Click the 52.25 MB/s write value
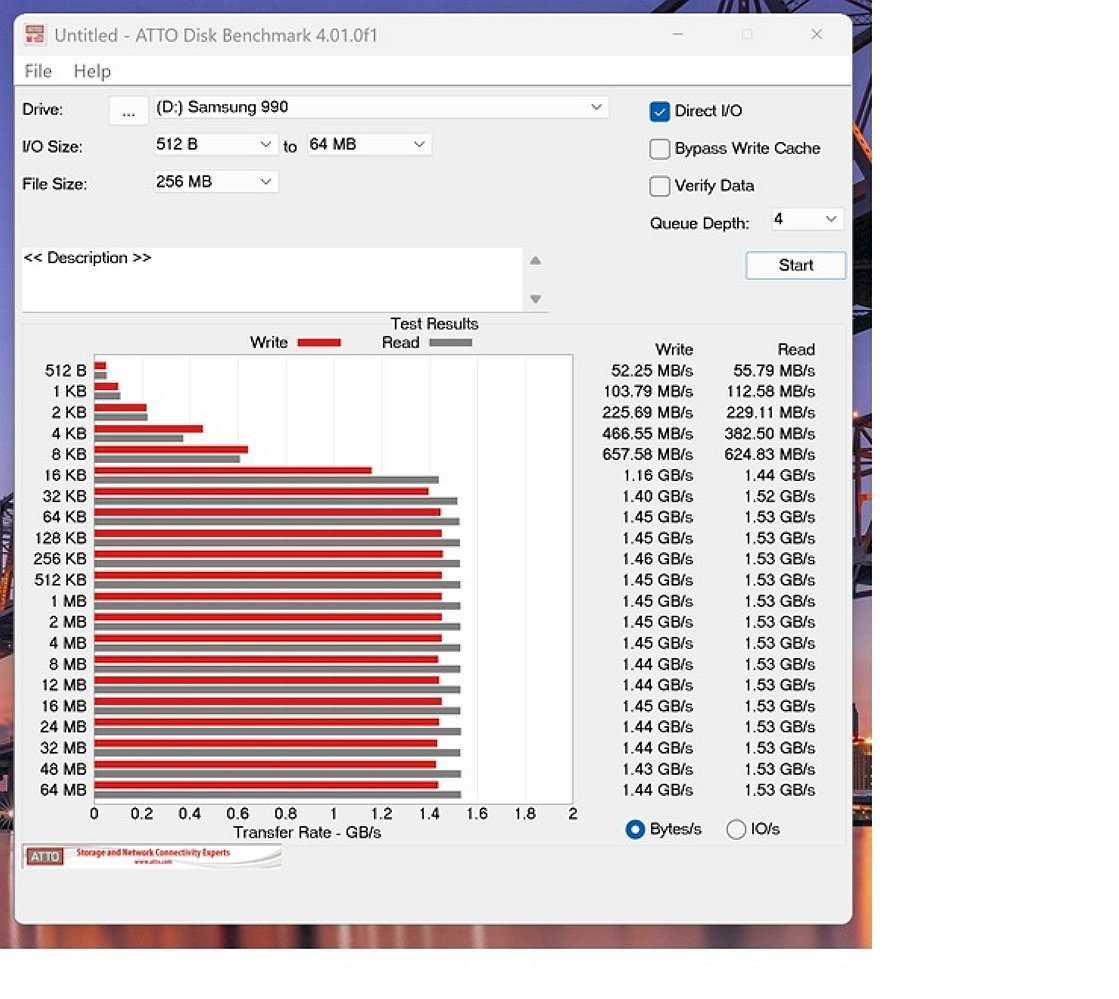 click(652, 371)
